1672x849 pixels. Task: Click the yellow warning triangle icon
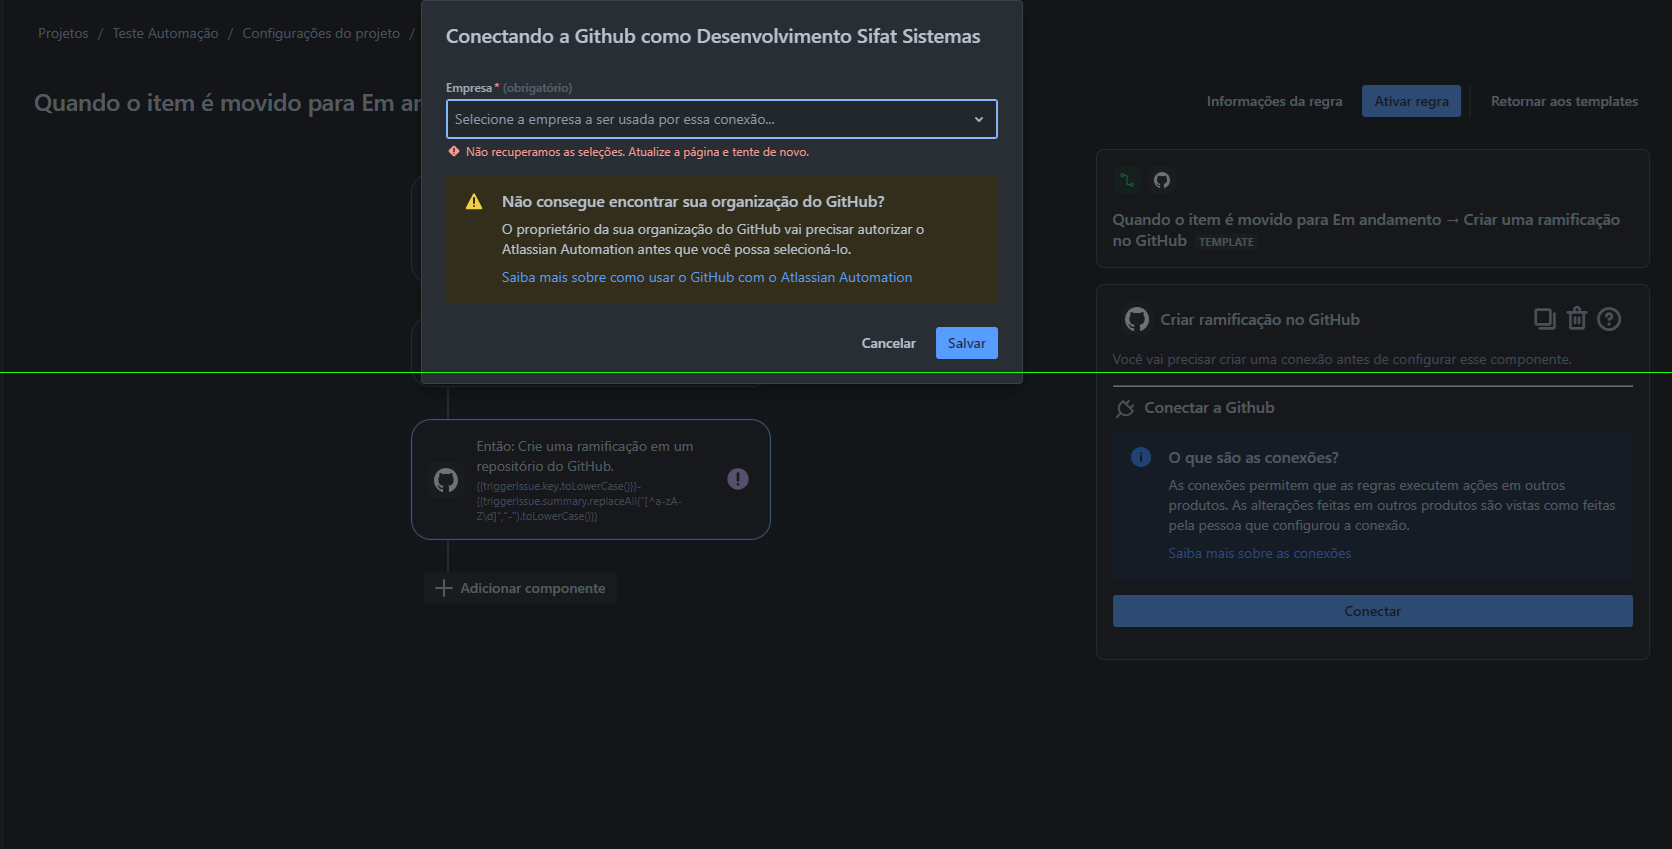tap(474, 202)
